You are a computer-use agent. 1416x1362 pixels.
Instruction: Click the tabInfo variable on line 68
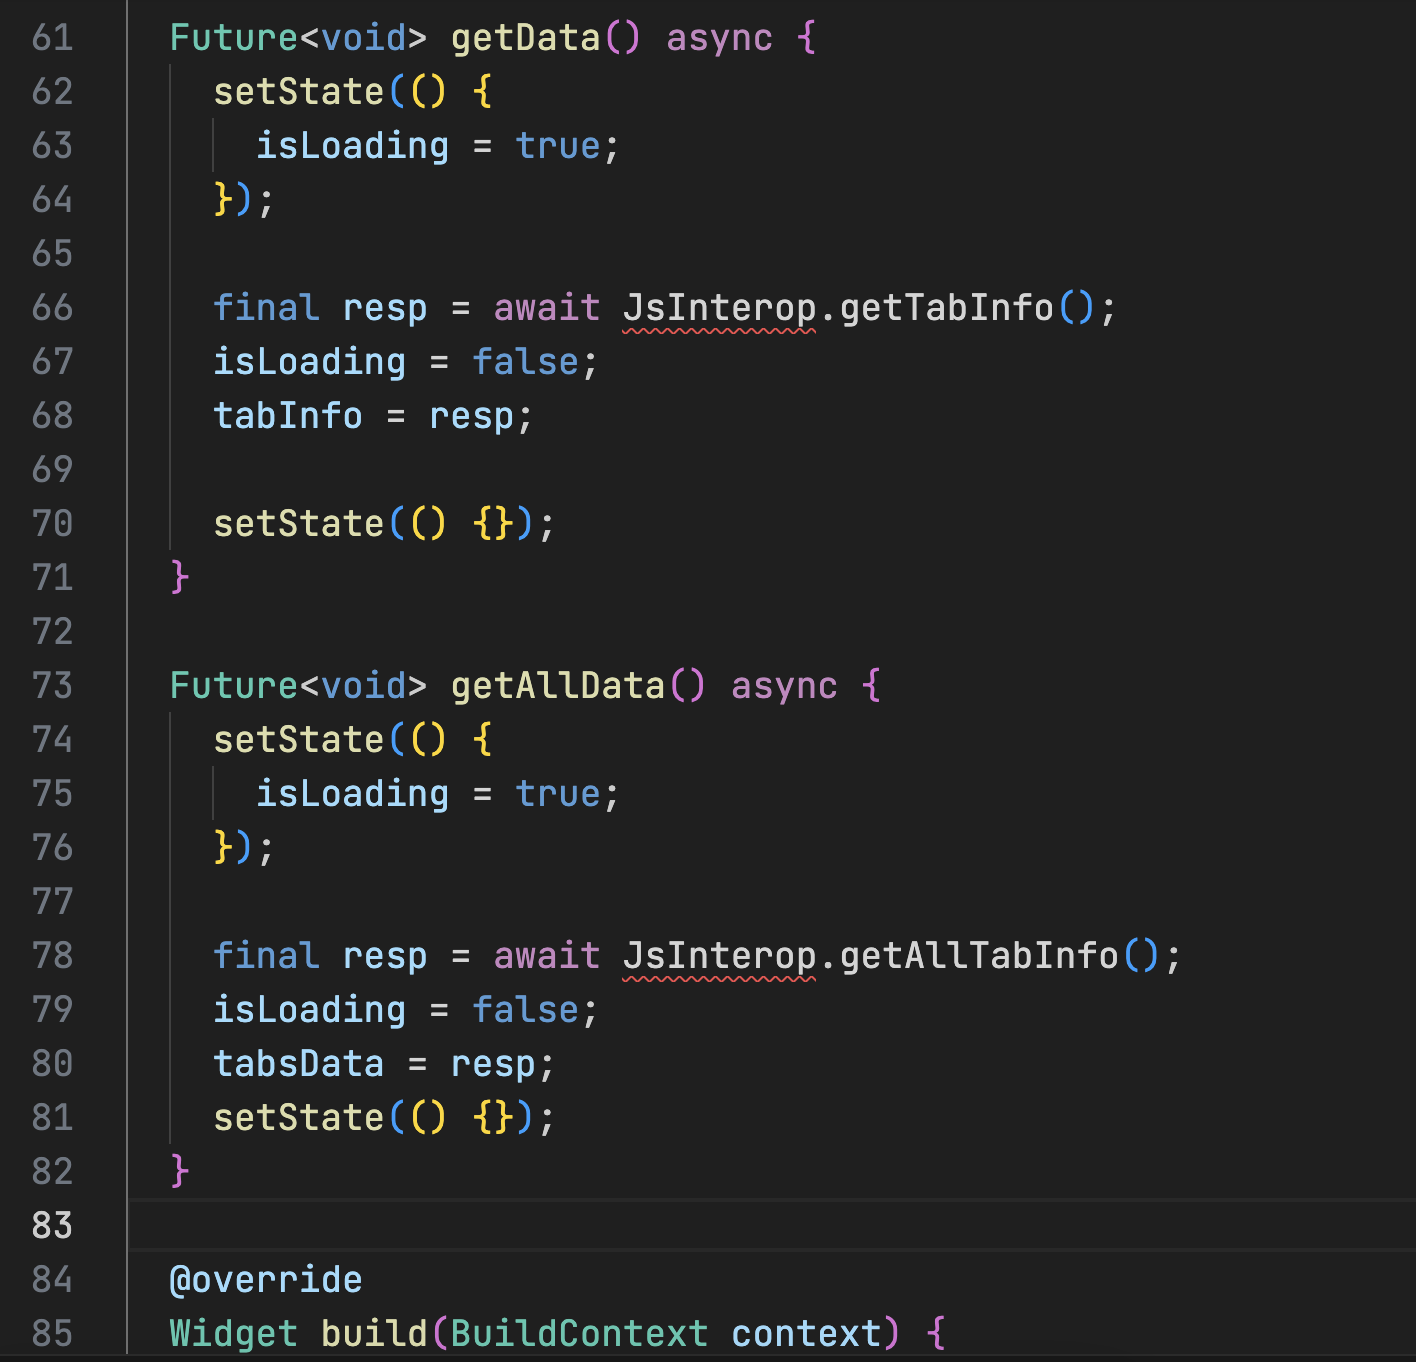(x=288, y=416)
